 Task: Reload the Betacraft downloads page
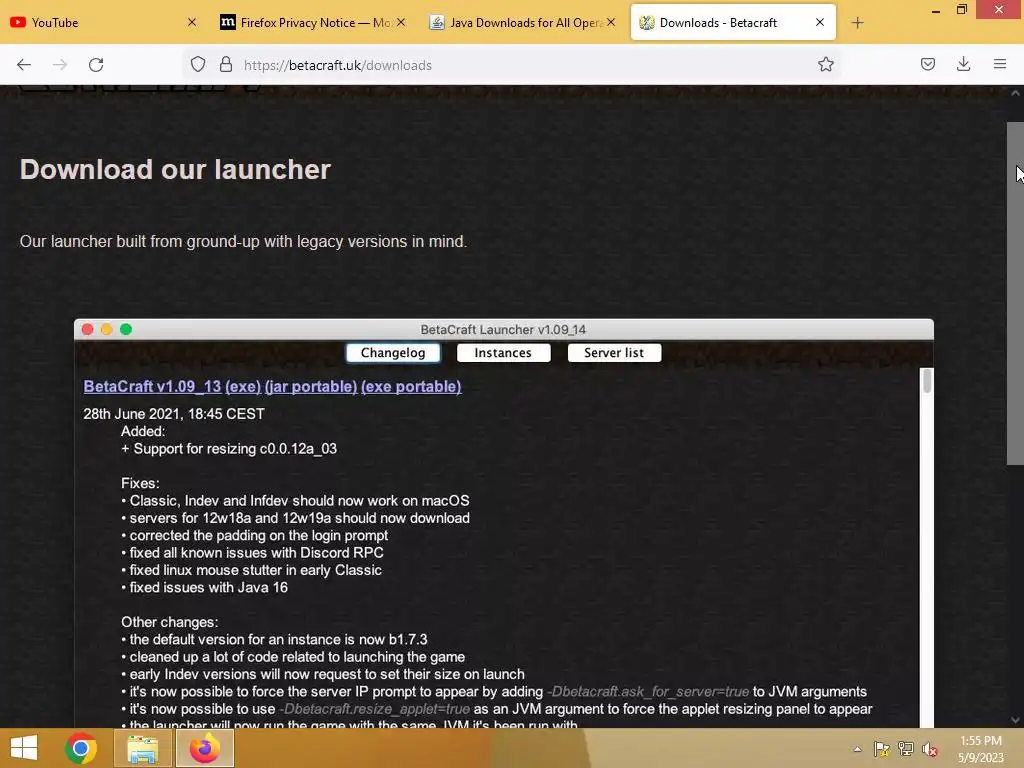coord(96,65)
